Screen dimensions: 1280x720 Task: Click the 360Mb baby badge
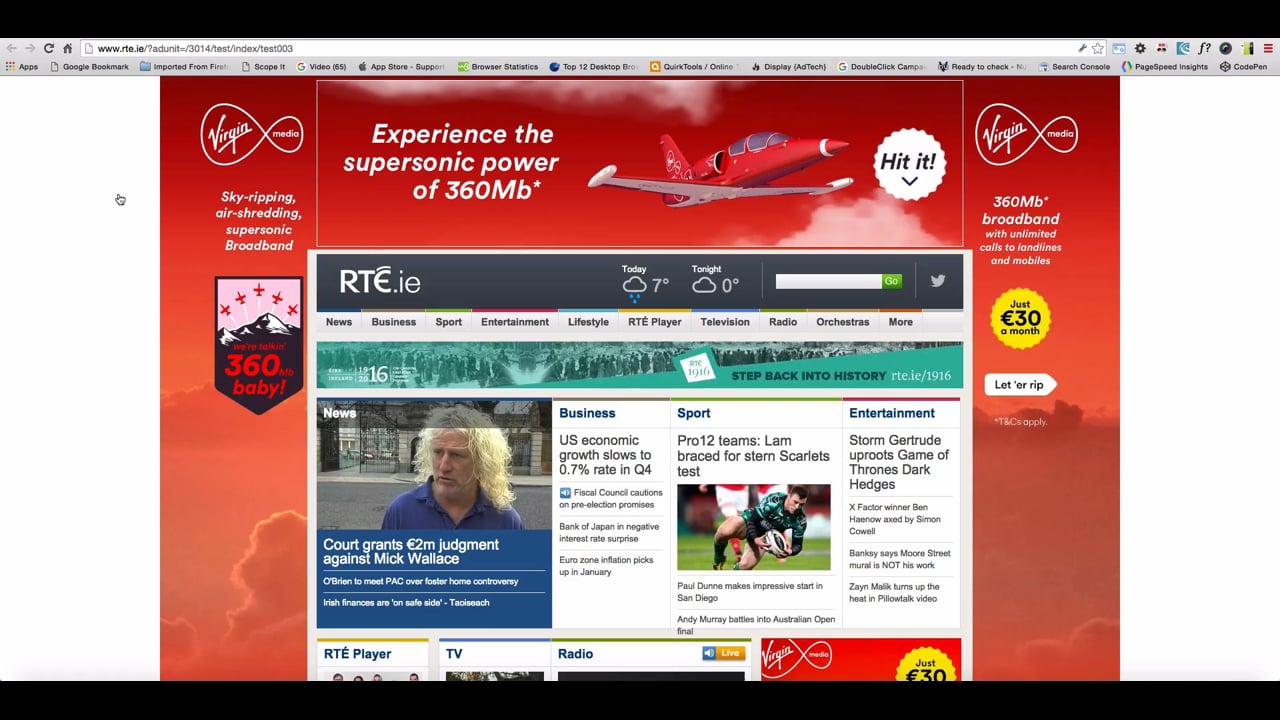tap(259, 345)
